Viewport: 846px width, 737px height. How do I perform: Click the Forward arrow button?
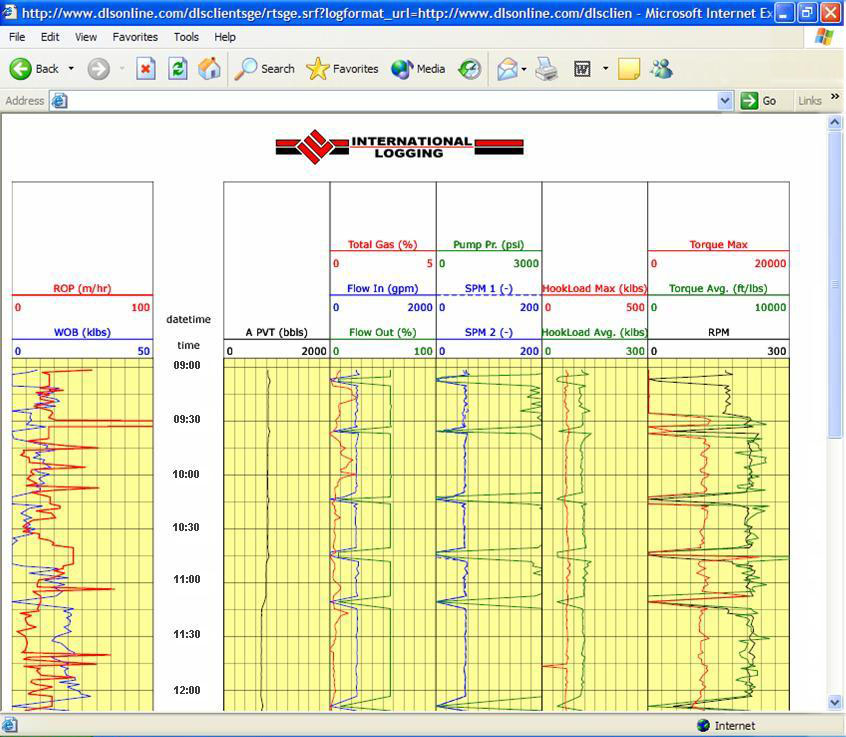pos(98,69)
